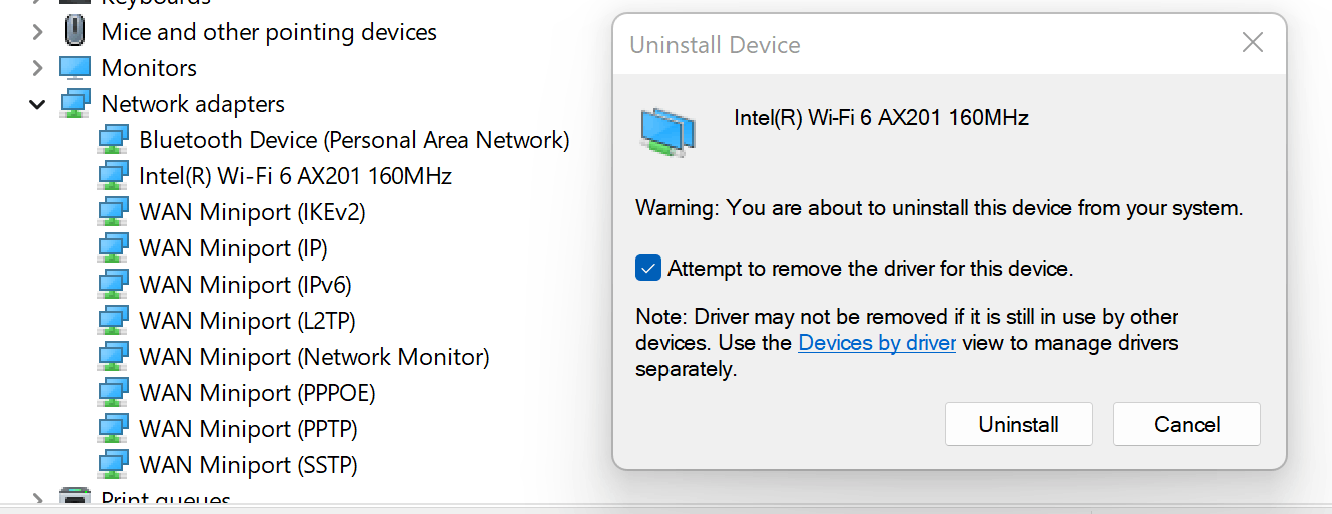Select the Intel Wi-Fi 6 AX201 adapter icon in tree
The image size is (1332, 514).
point(114,176)
